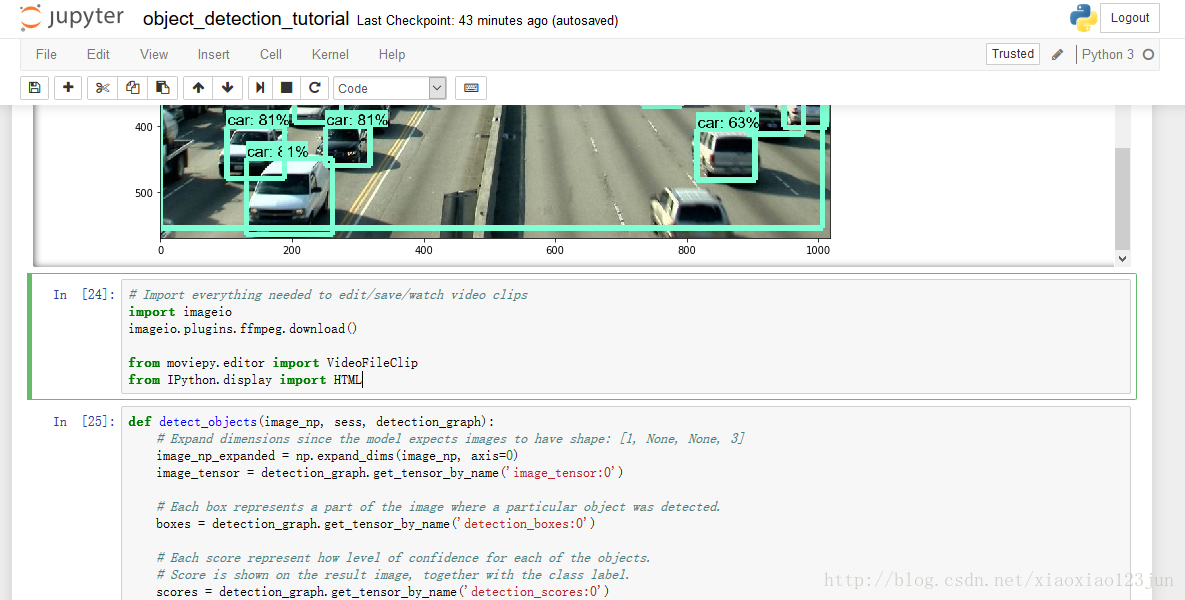The height and width of the screenshot is (600, 1185).
Task: Click the 'detect_objects' function name
Action: click(x=208, y=422)
